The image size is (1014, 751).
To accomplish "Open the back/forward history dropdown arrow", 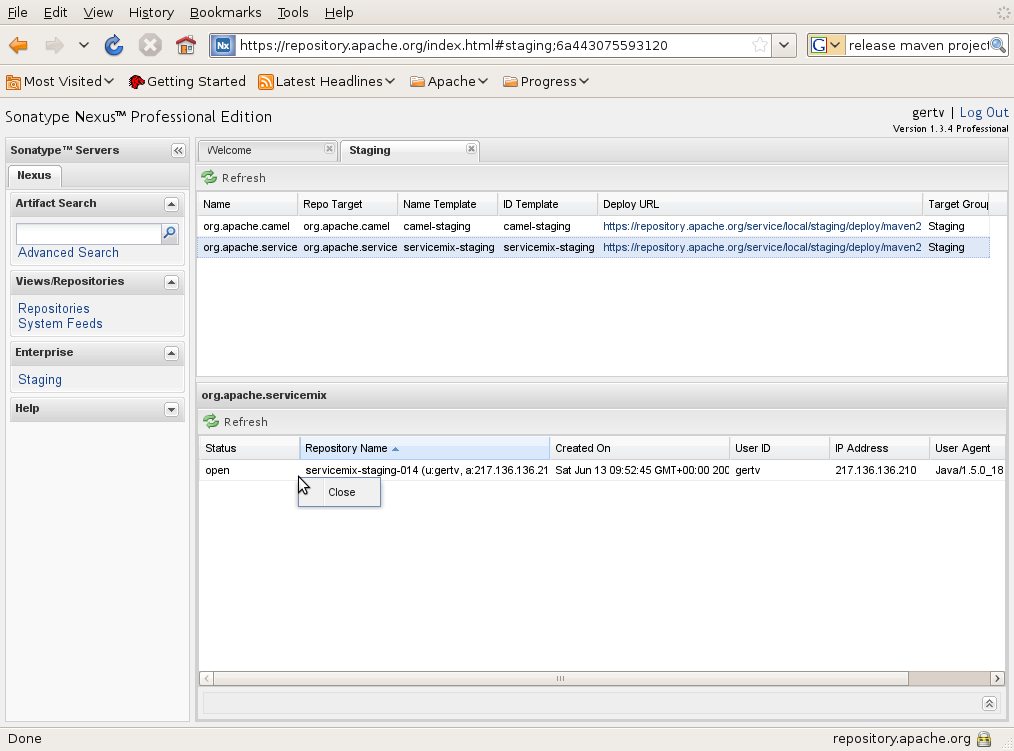I will (83, 45).
